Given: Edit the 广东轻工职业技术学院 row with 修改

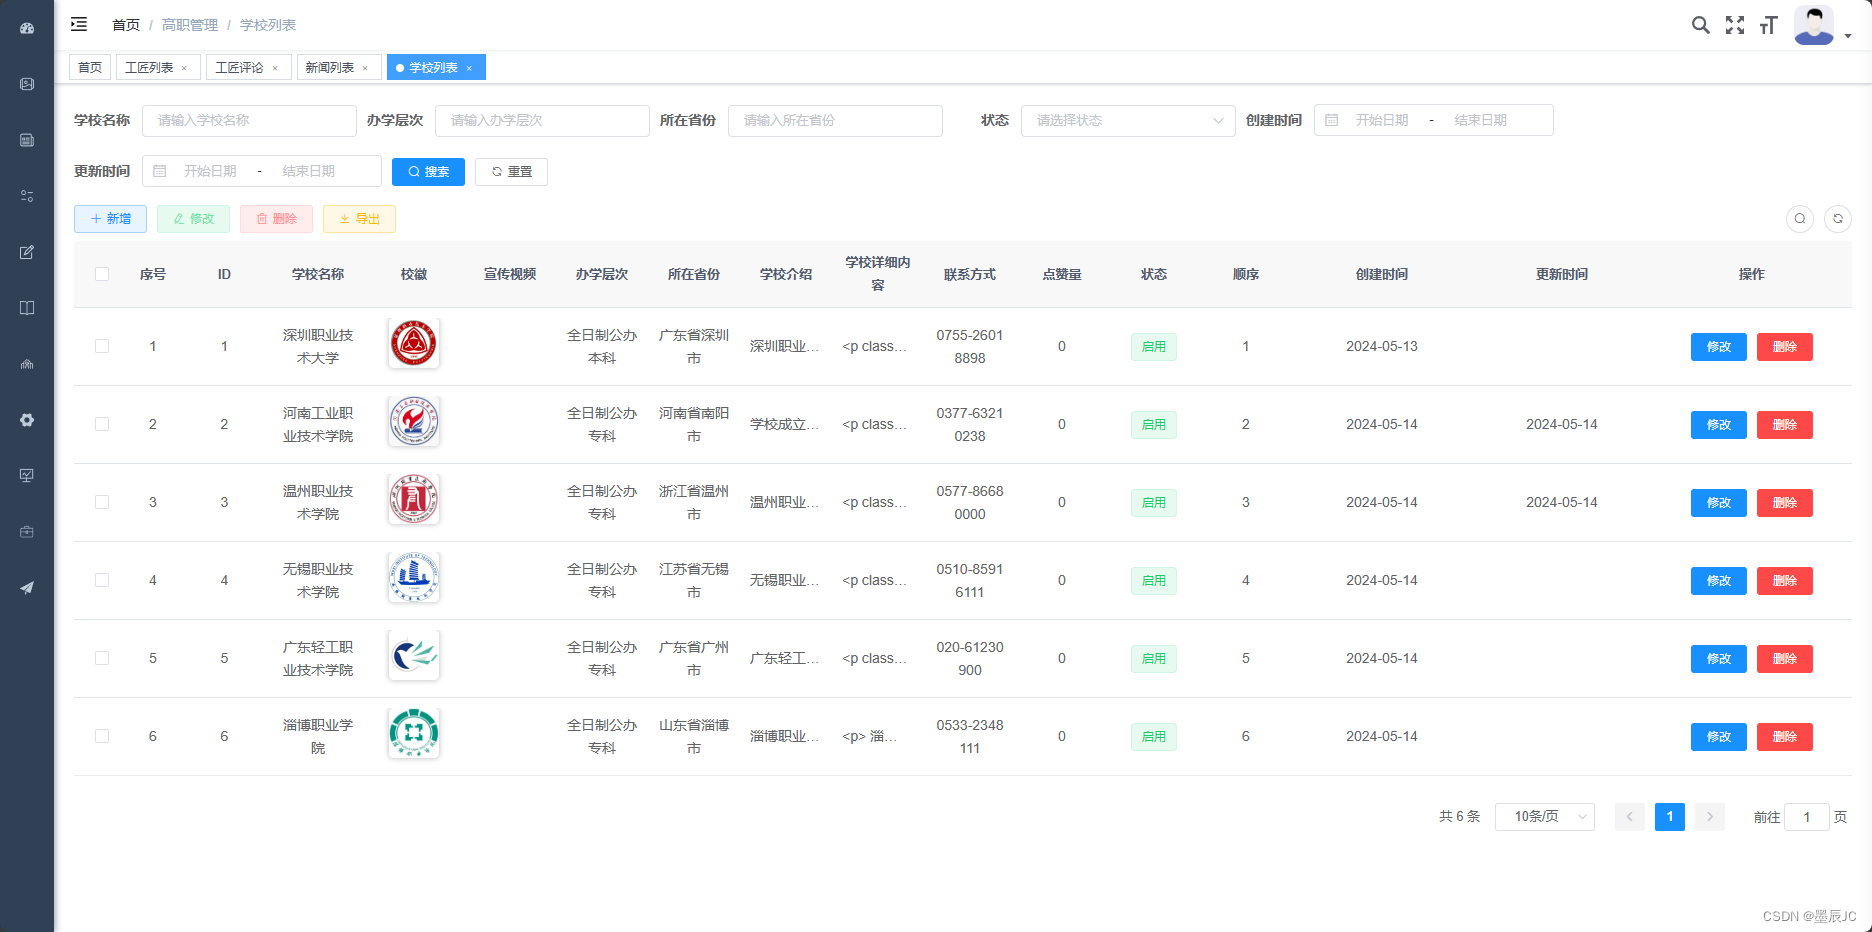Looking at the screenshot, I should tap(1718, 659).
